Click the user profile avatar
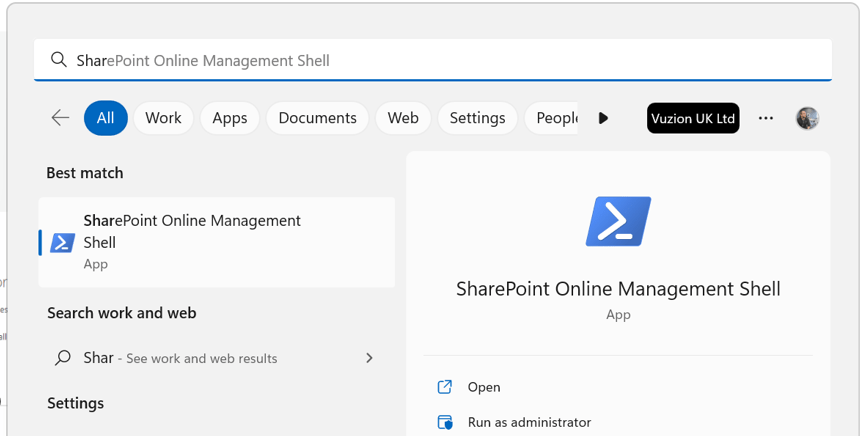Image resolution: width=862 pixels, height=436 pixels. tap(807, 118)
